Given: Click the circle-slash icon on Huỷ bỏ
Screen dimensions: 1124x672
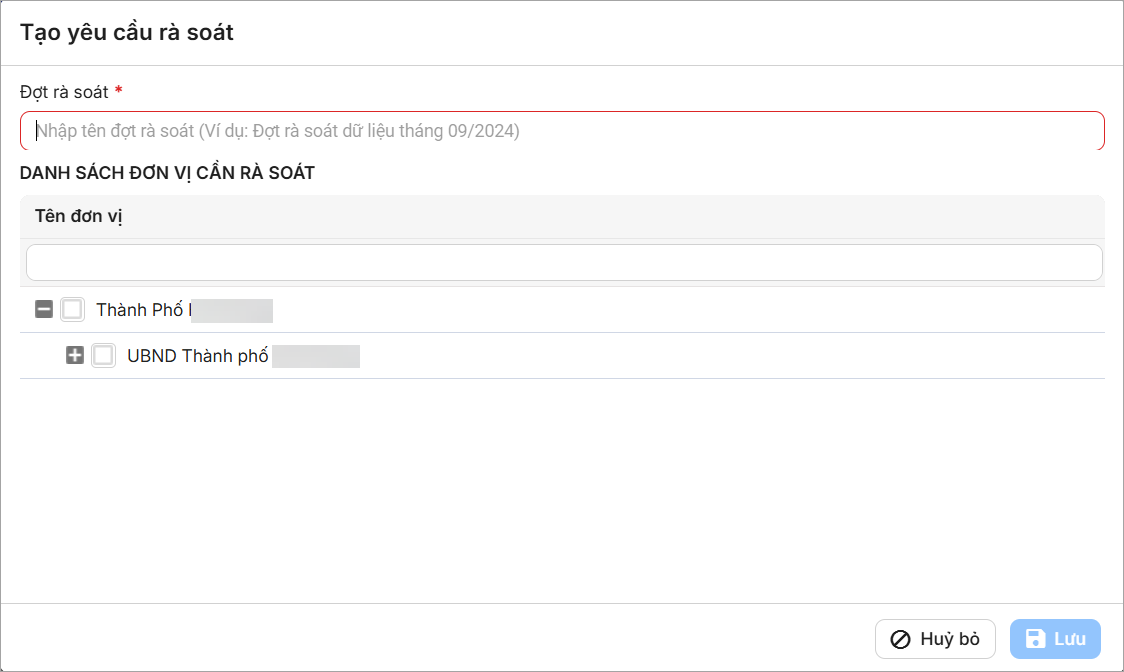Looking at the screenshot, I should tap(900, 639).
